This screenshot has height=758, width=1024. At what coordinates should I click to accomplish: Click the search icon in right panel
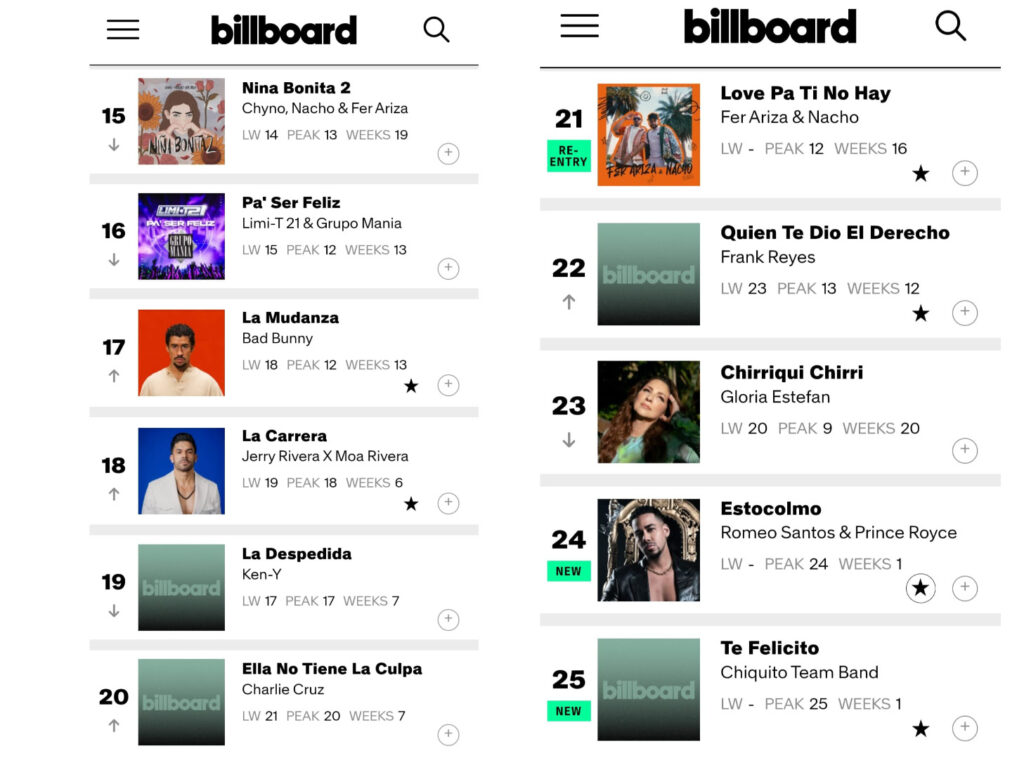pos(950,26)
